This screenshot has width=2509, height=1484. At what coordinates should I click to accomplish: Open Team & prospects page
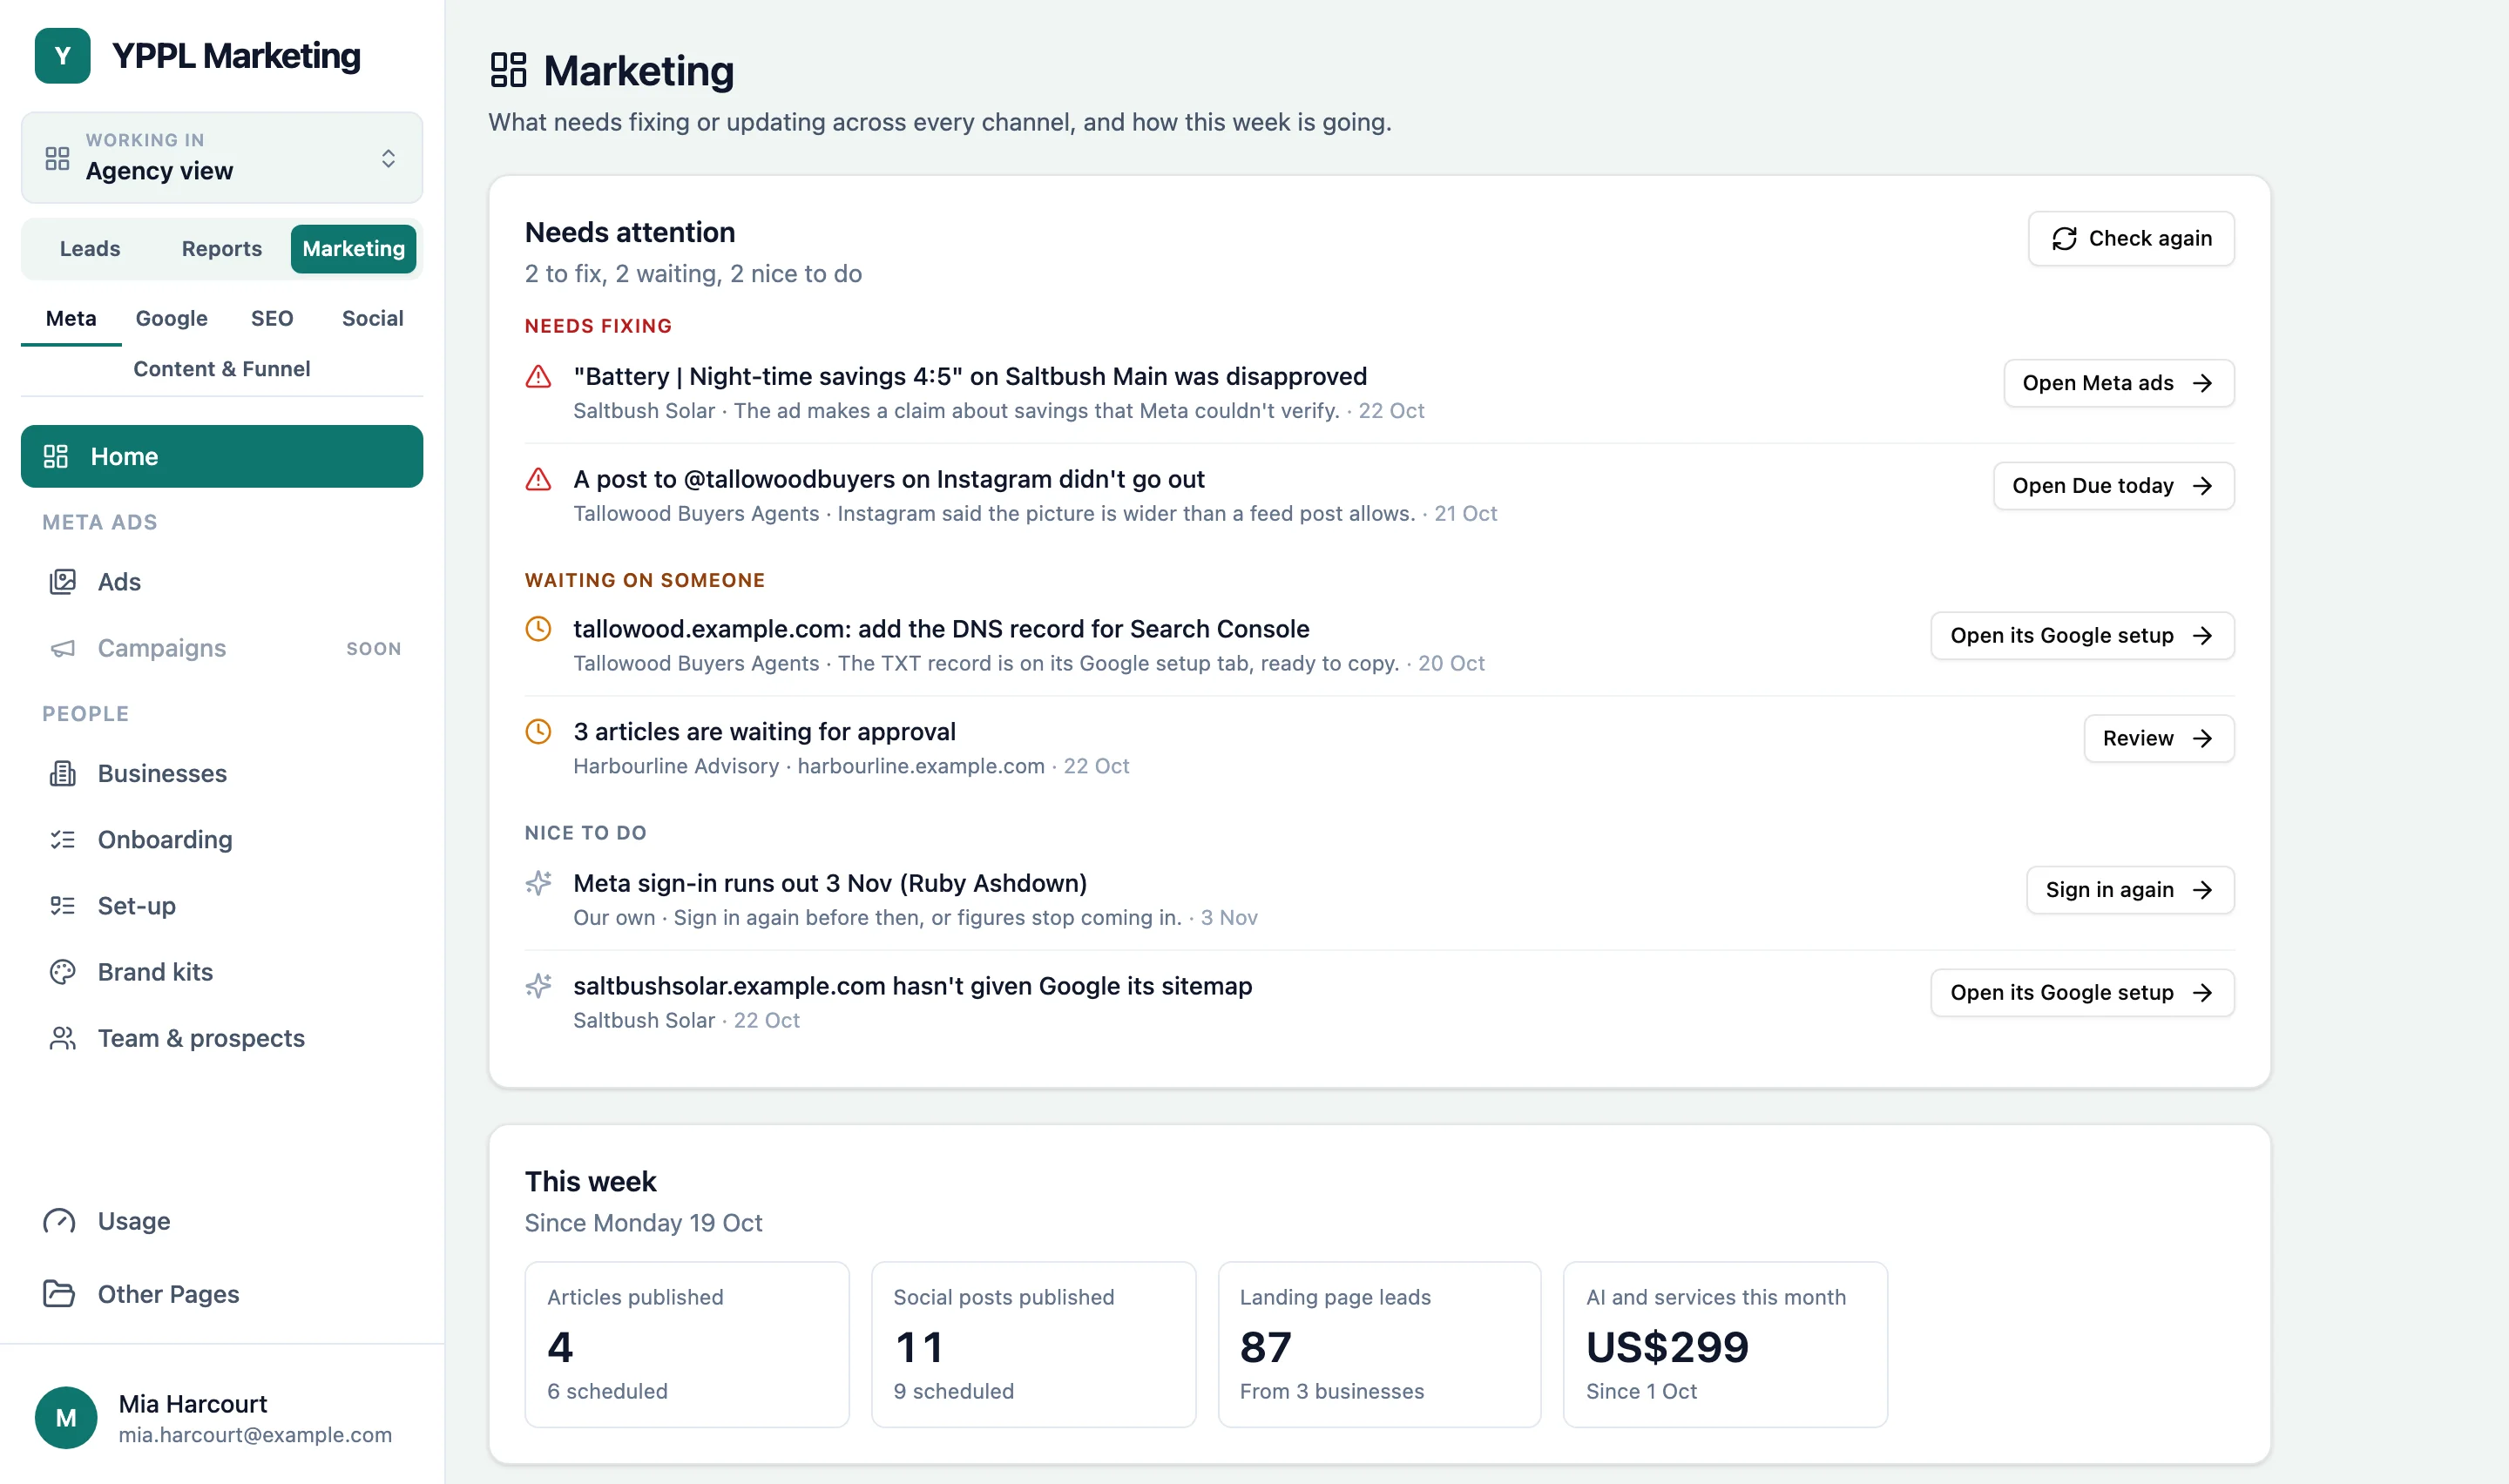click(x=222, y=1038)
